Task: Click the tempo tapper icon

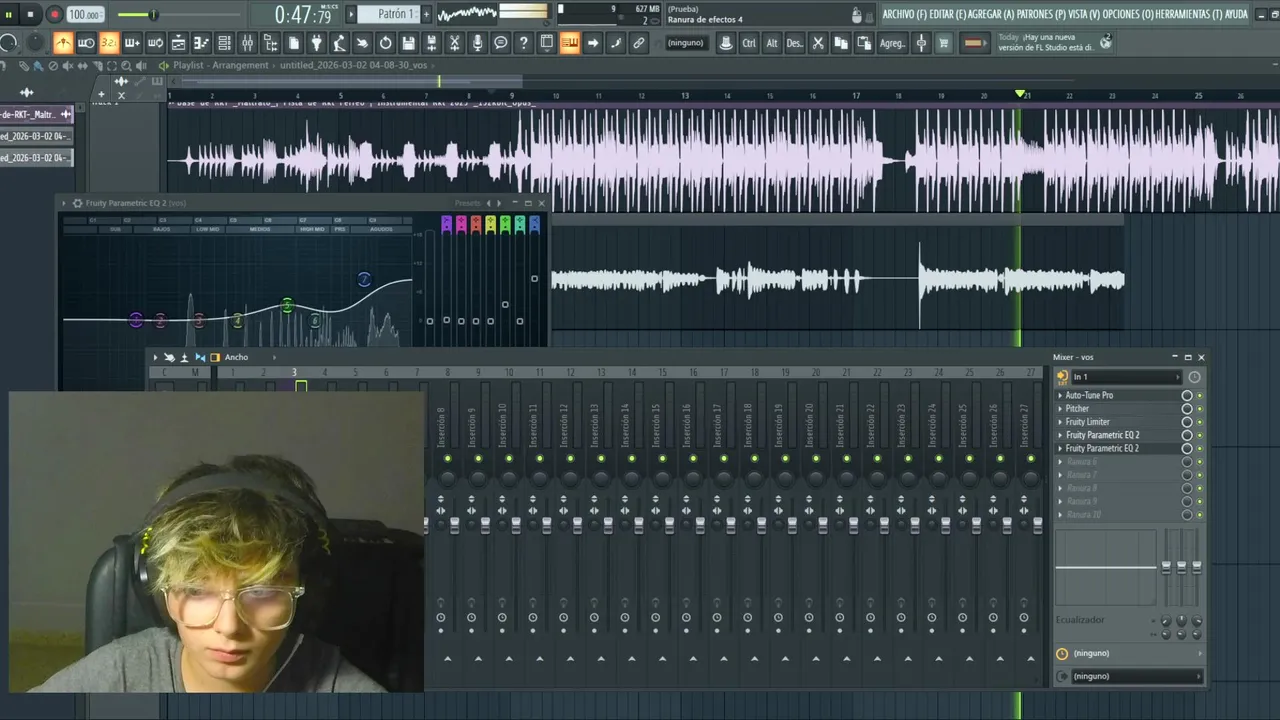Action: [340, 43]
